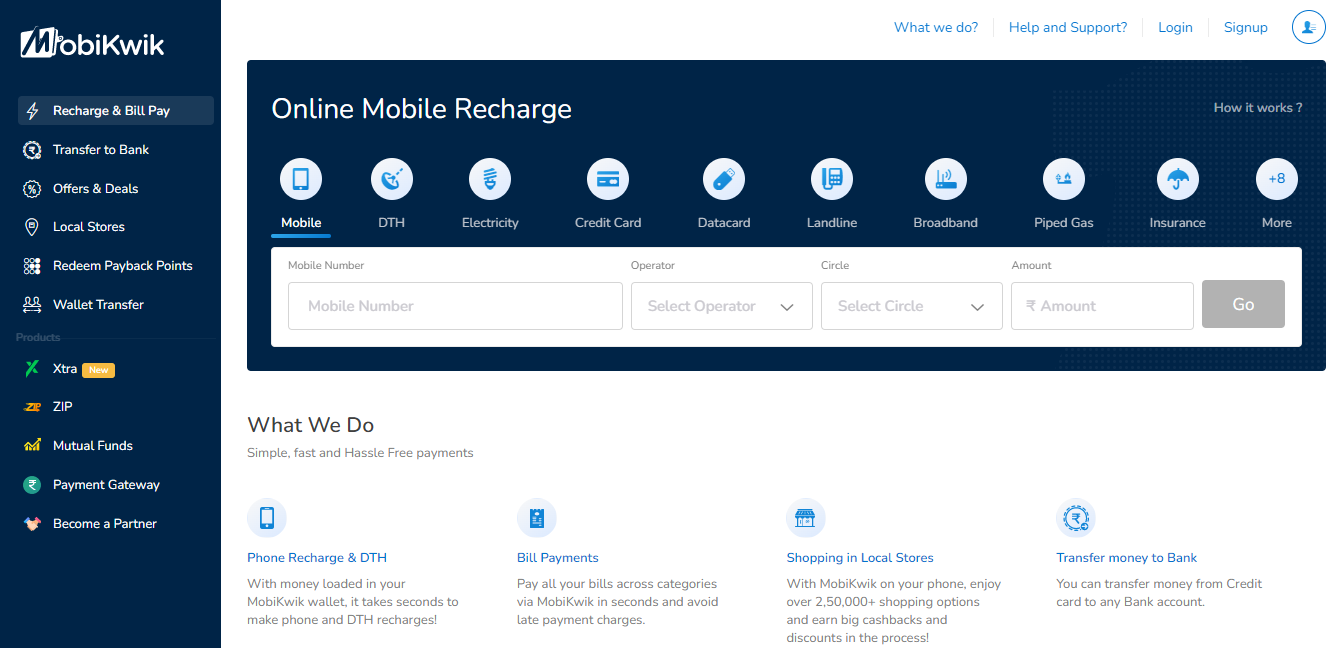This screenshot has width=1344, height=648.
Task: Open the +8 More categories circle
Action: 1277,180
